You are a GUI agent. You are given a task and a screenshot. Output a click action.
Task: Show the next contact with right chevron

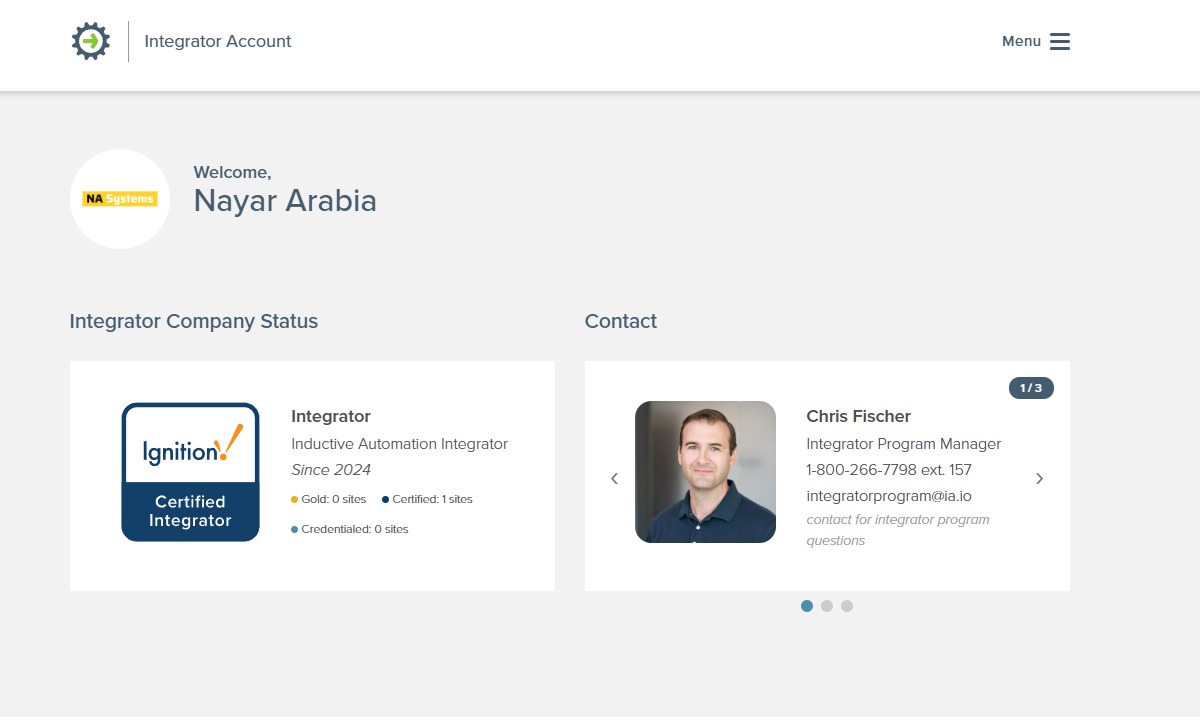coord(1039,479)
